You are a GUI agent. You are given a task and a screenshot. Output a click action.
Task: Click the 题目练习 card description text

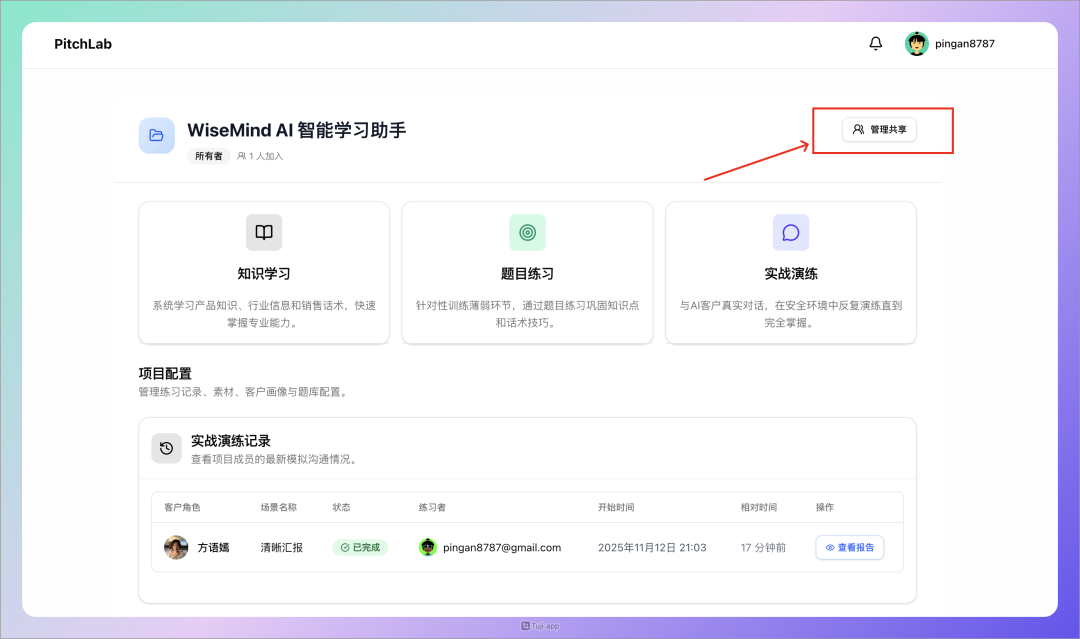528,314
